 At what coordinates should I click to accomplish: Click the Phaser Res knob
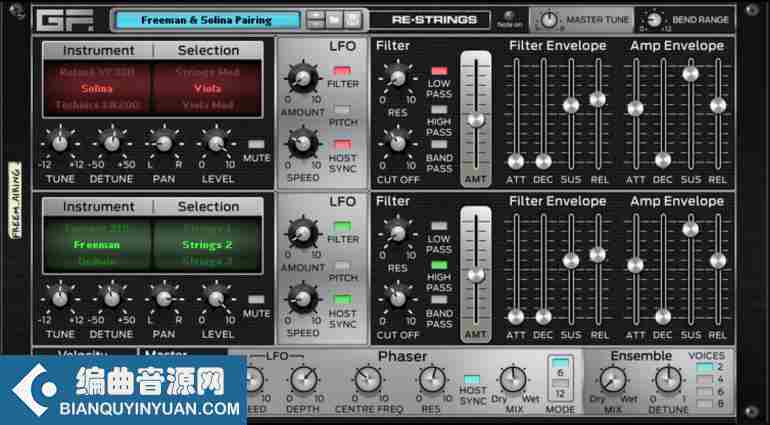pos(432,379)
